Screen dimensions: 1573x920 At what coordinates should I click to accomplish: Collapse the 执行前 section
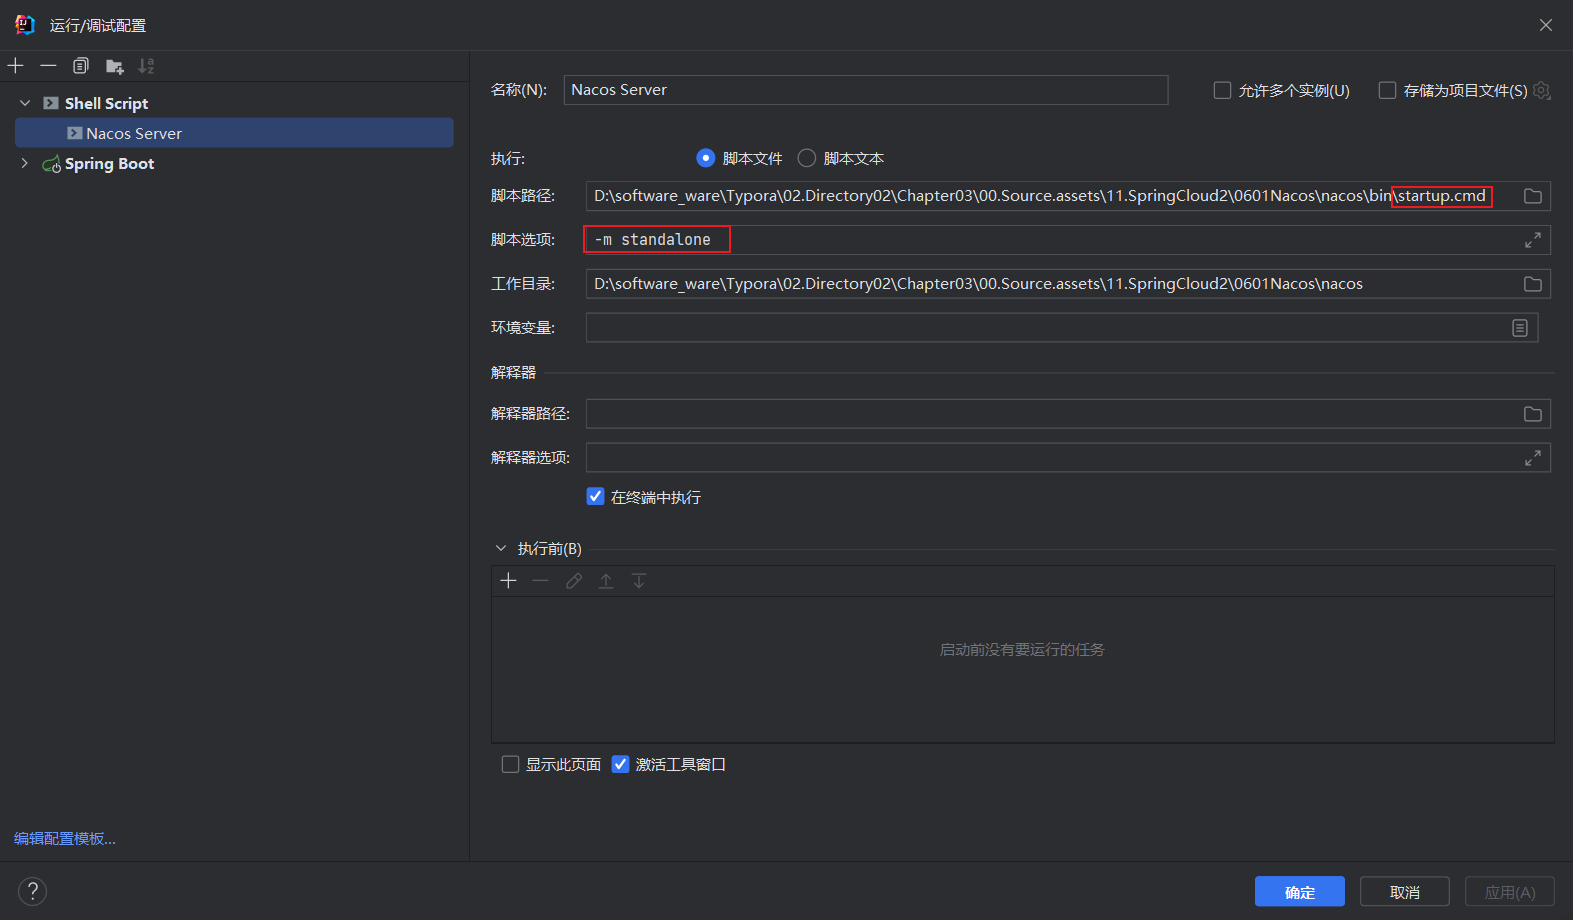(501, 548)
